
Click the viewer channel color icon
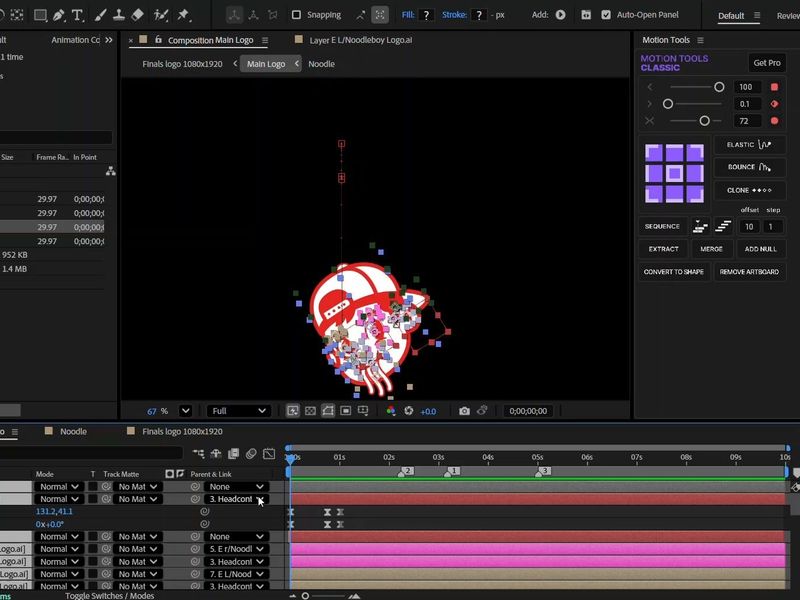[391, 411]
